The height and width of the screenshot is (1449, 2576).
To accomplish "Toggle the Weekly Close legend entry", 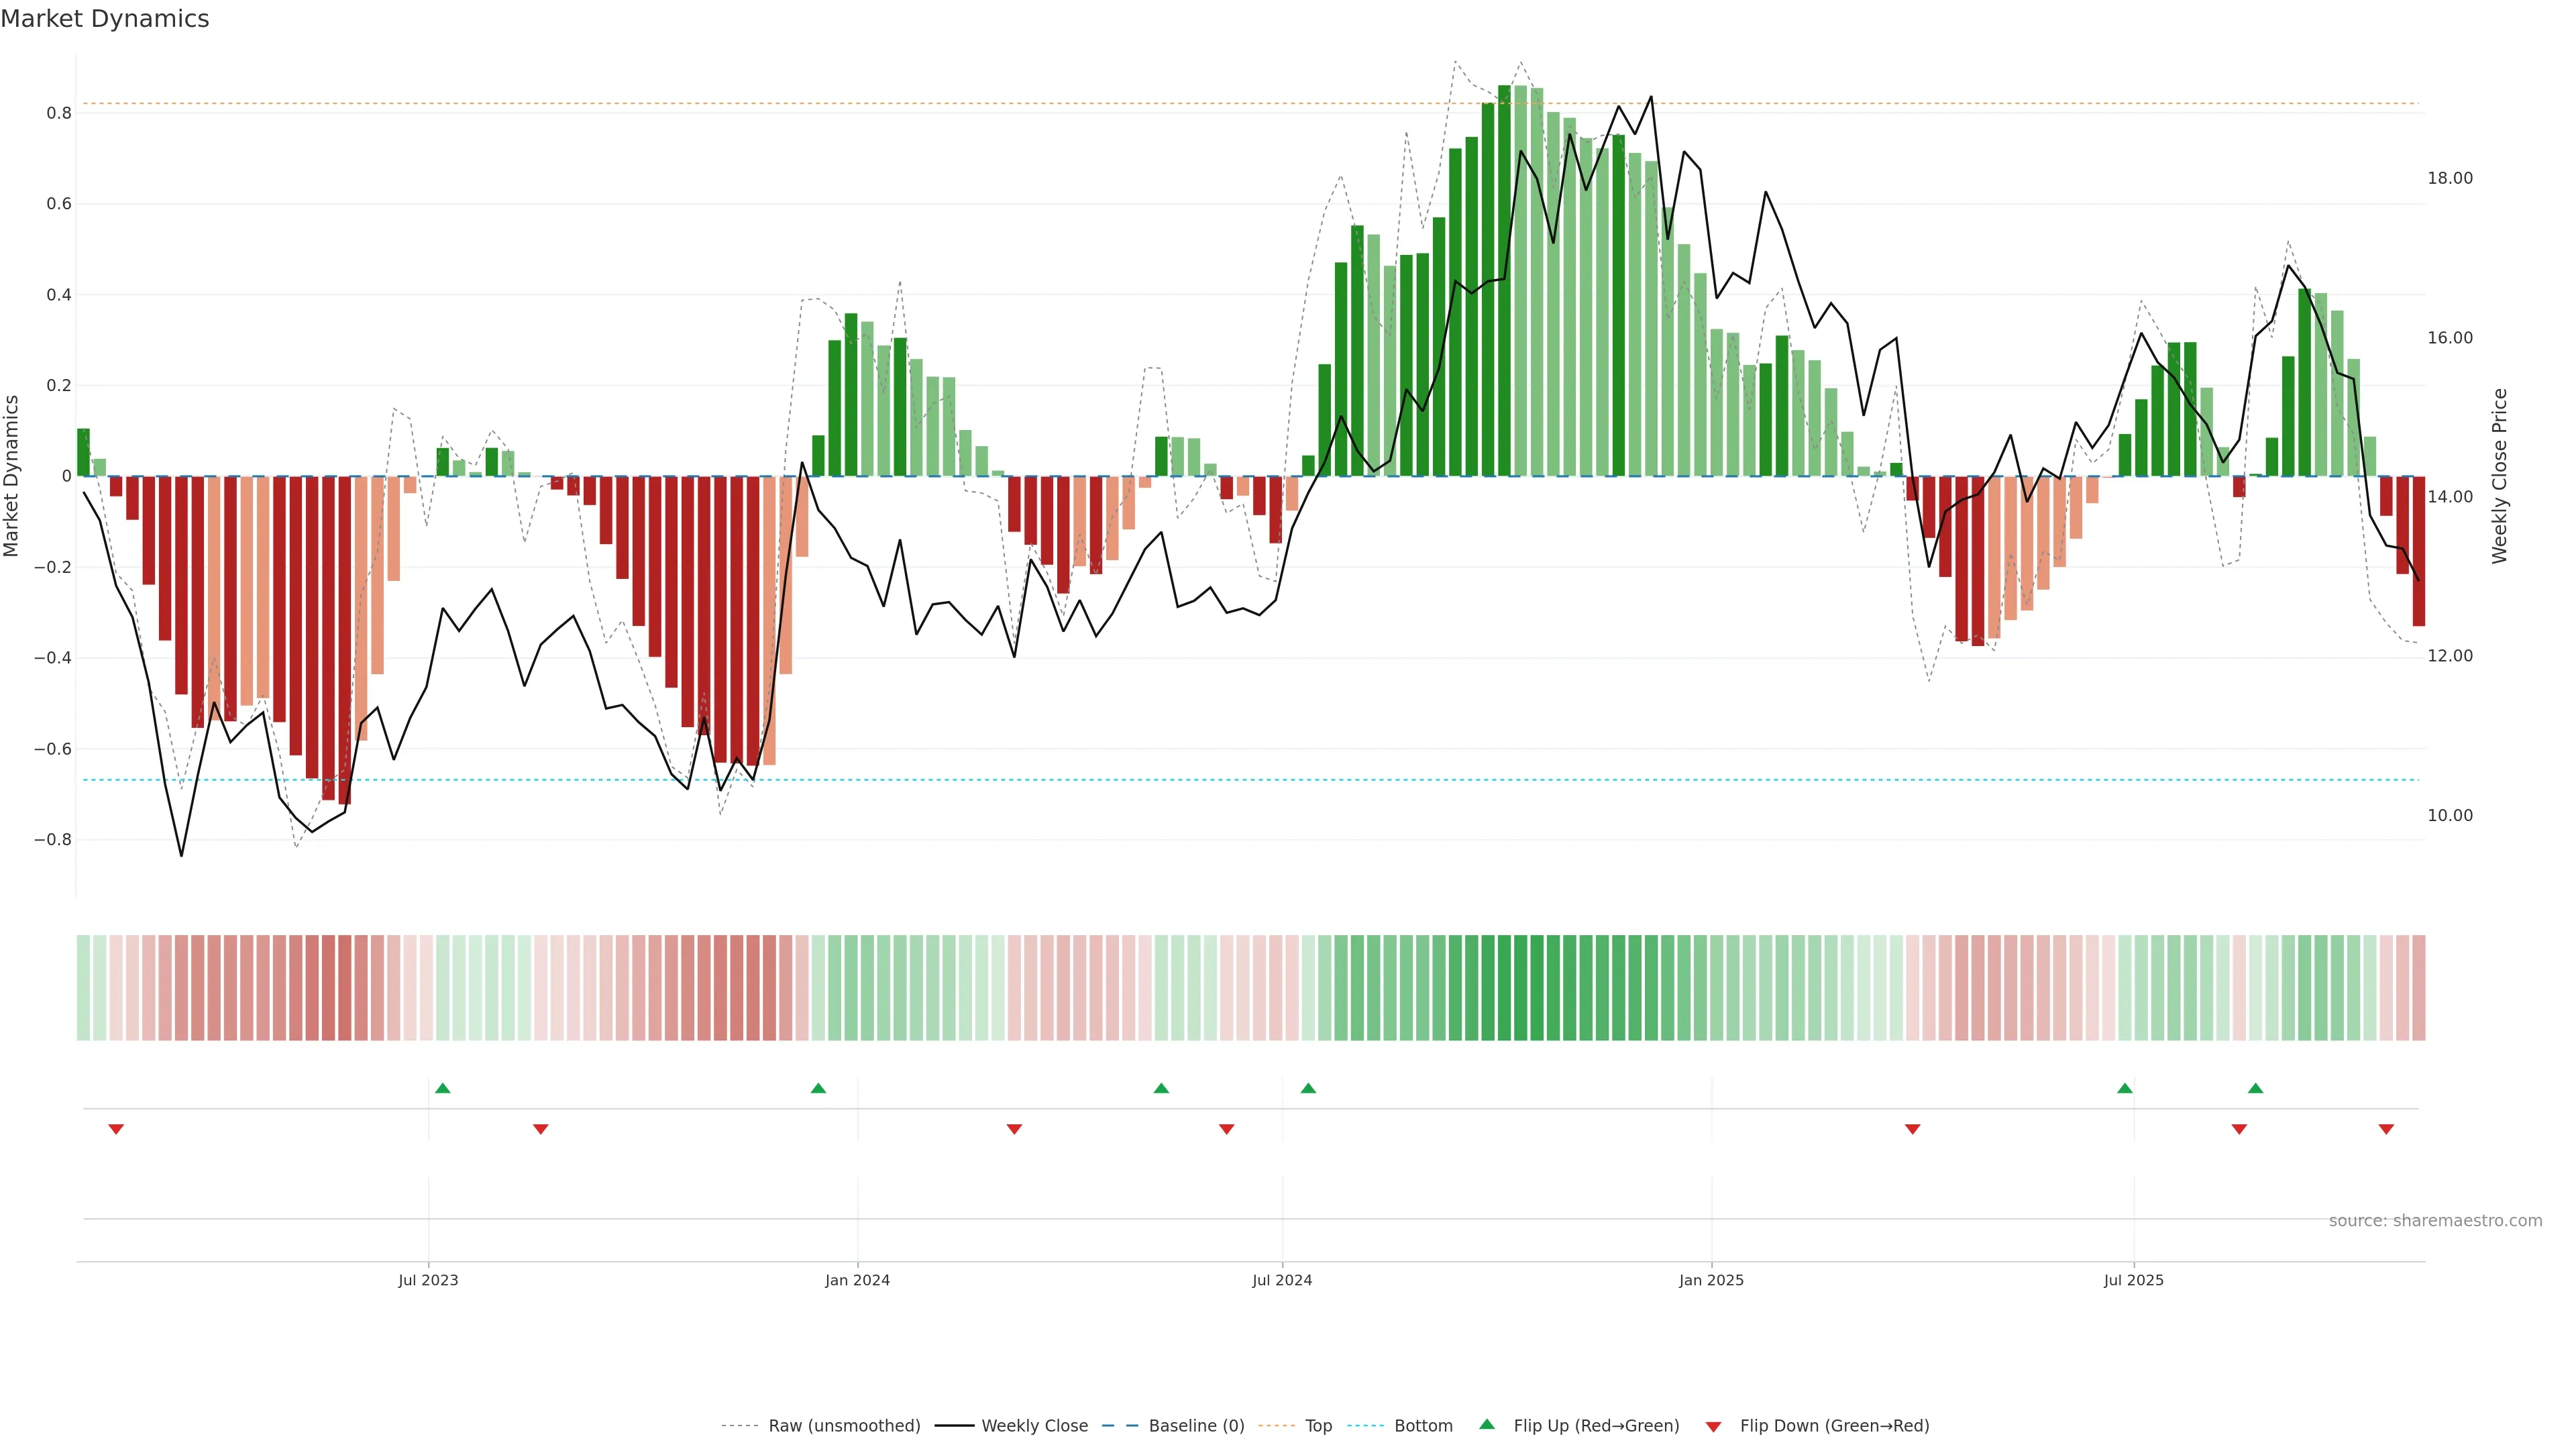I will click(1034, 1426).
